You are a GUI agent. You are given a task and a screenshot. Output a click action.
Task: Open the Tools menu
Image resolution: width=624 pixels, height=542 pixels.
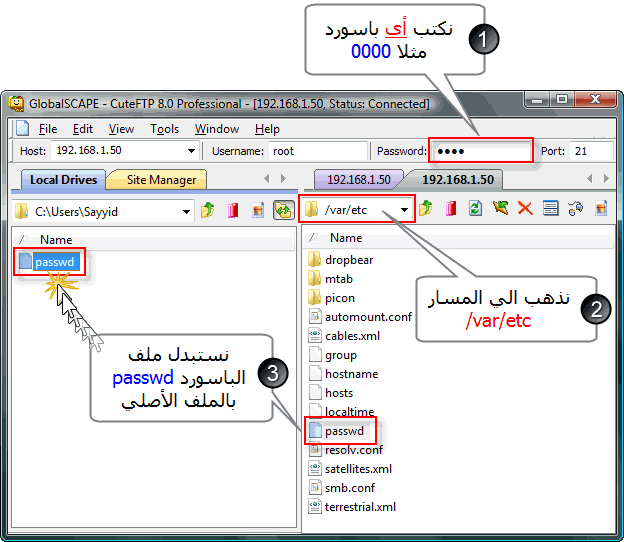click(x=164, y=129)
